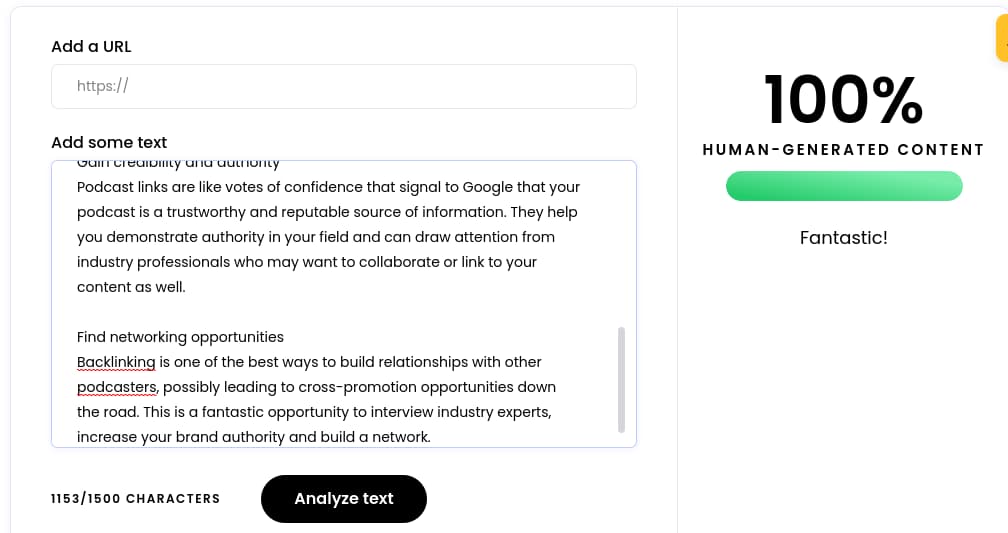
Task: Click the partially hidden Gain credibility line
Action: 178,164
